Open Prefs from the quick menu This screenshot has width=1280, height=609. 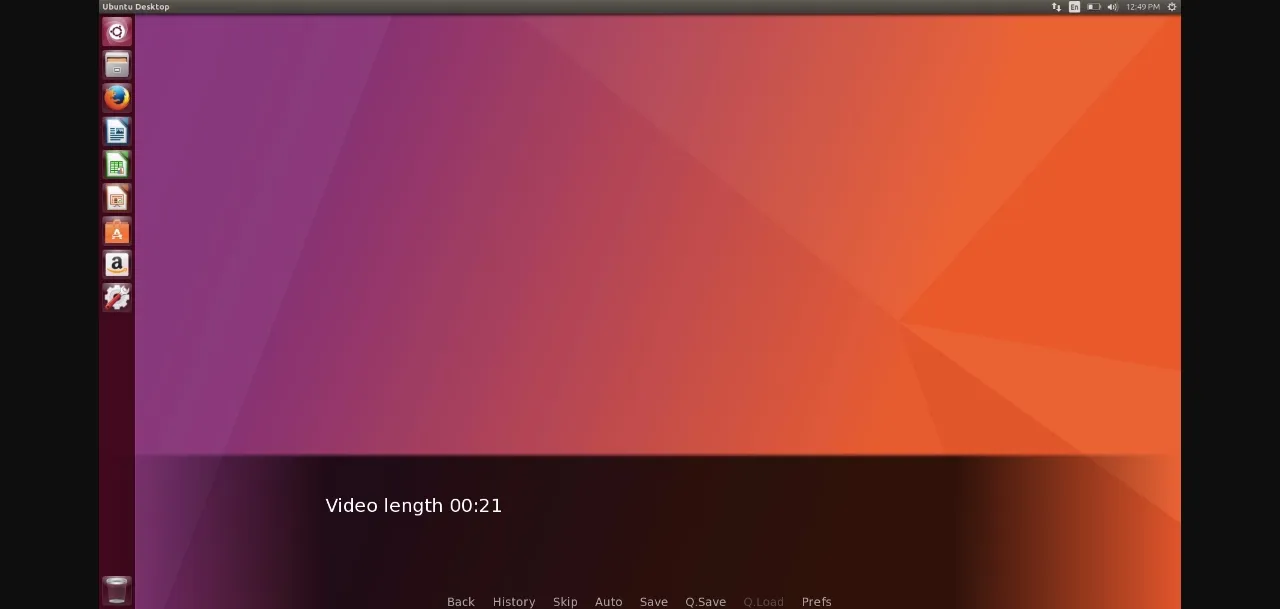point(816,601)
